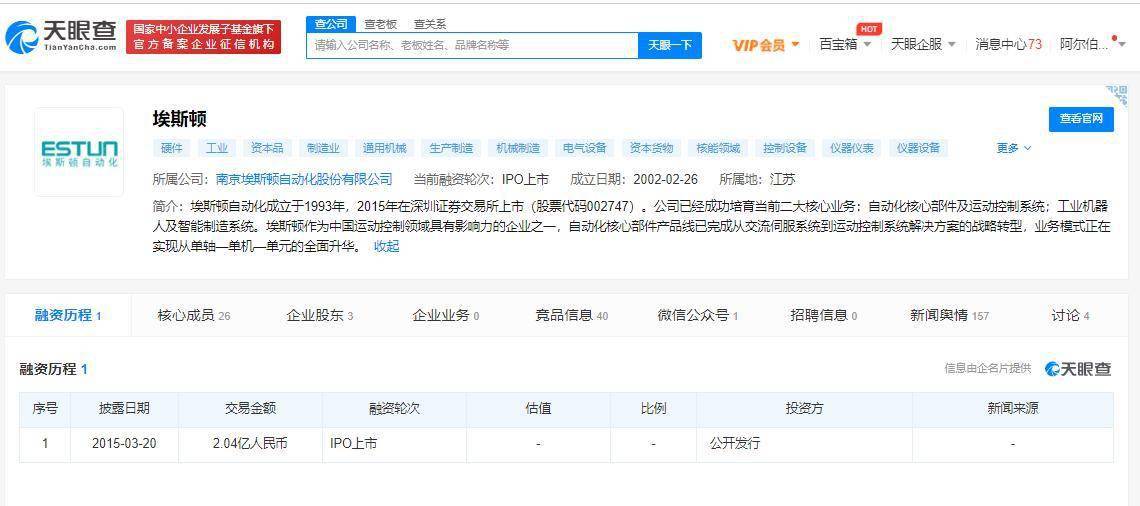Click the 资本货物 tag
The width and height of the screenshot is (1140, 506).
tap(651, 148)
